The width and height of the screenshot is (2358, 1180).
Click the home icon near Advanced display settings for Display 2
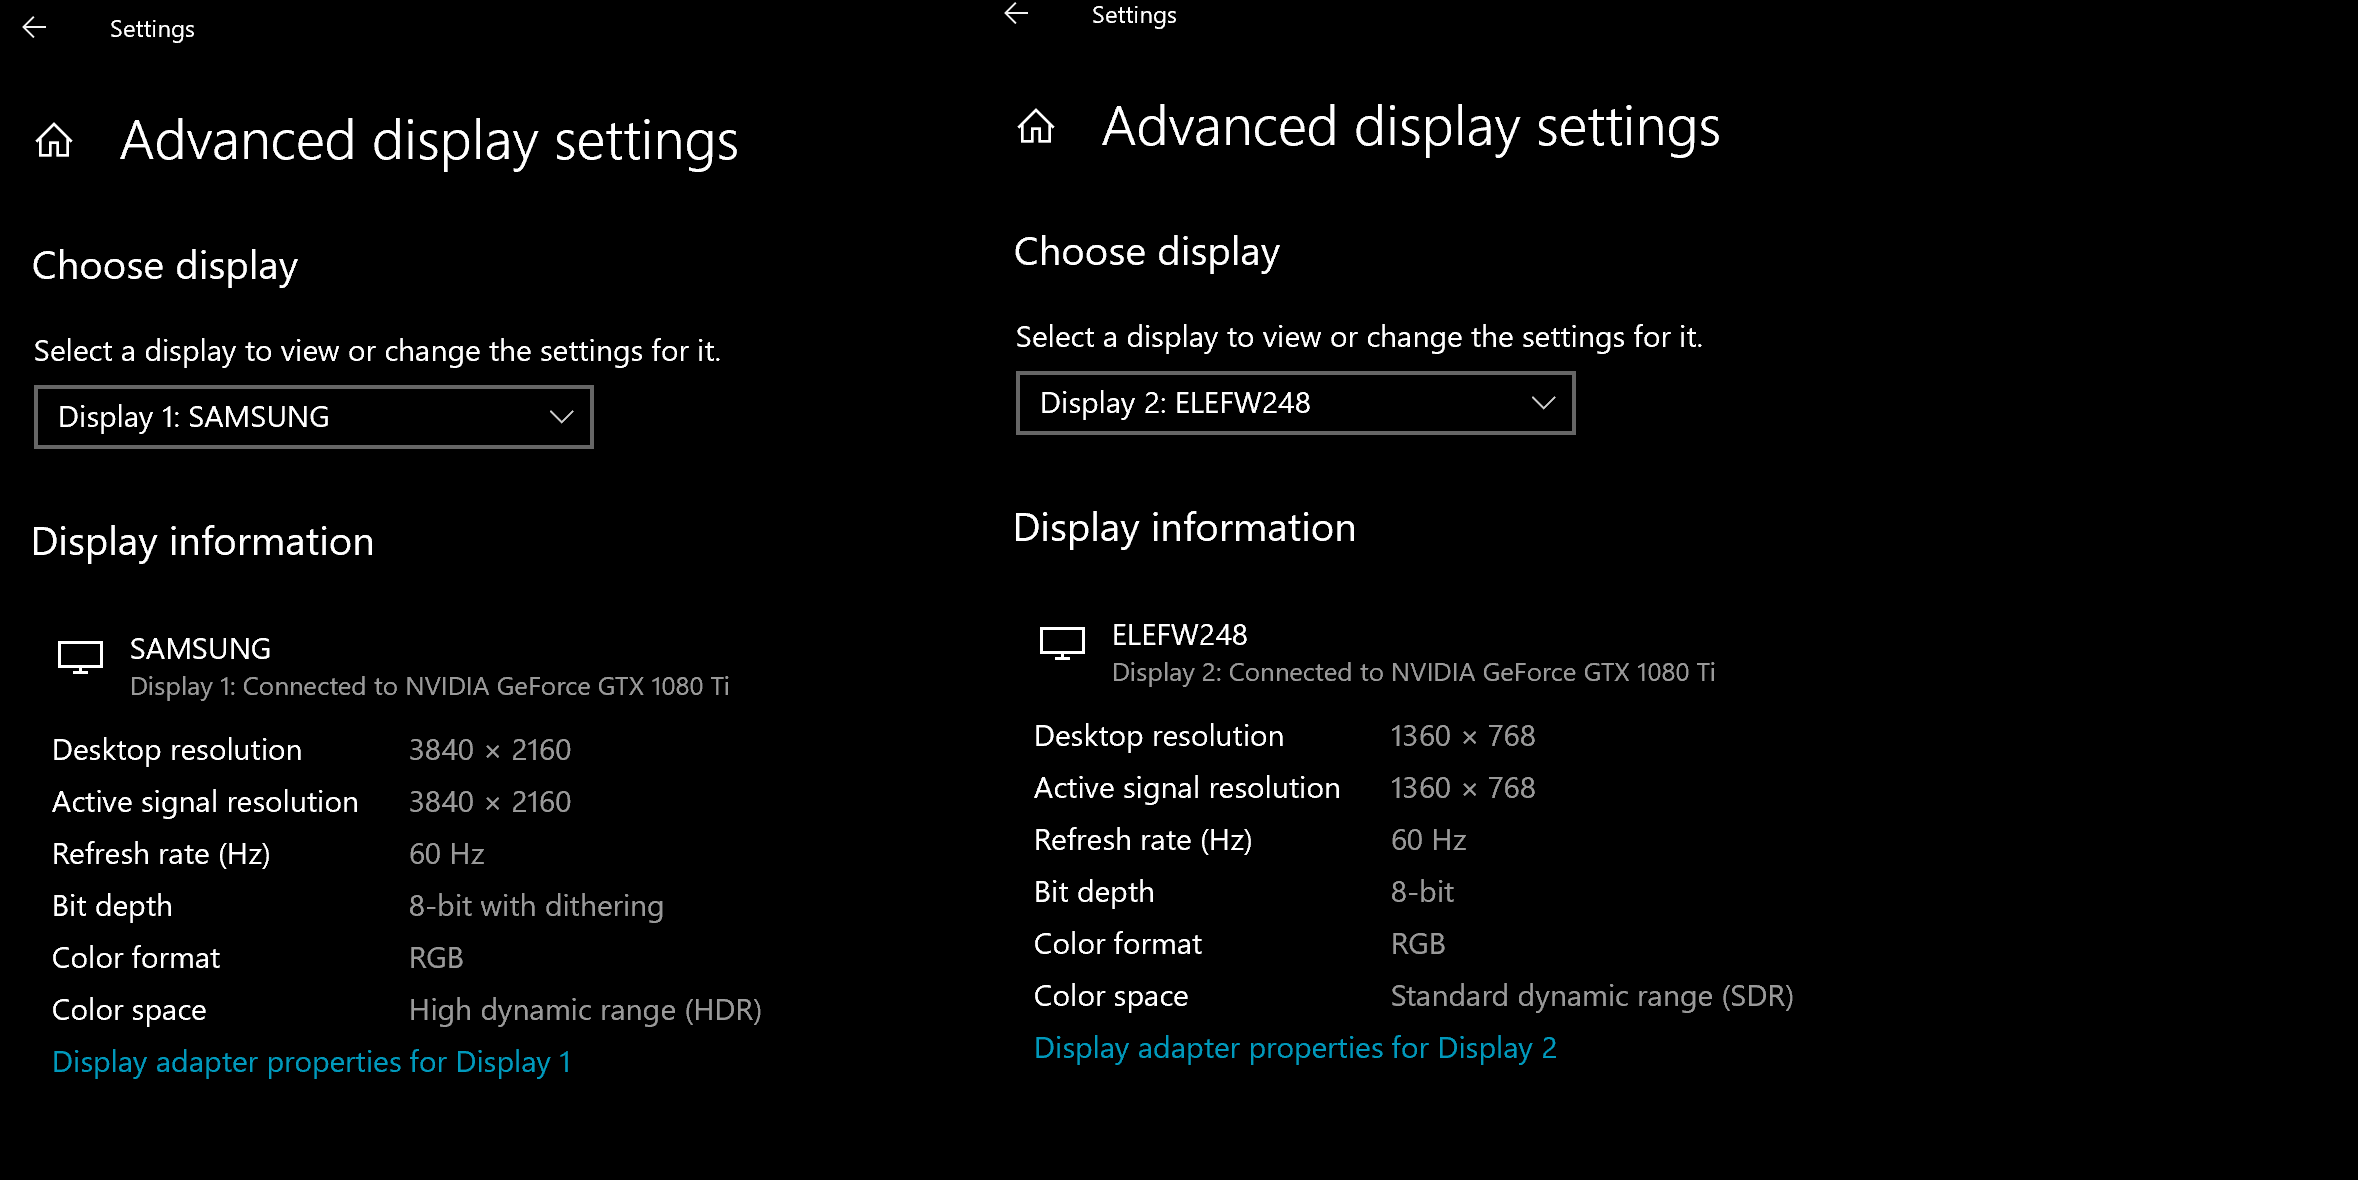click(x=1037, y=128)
